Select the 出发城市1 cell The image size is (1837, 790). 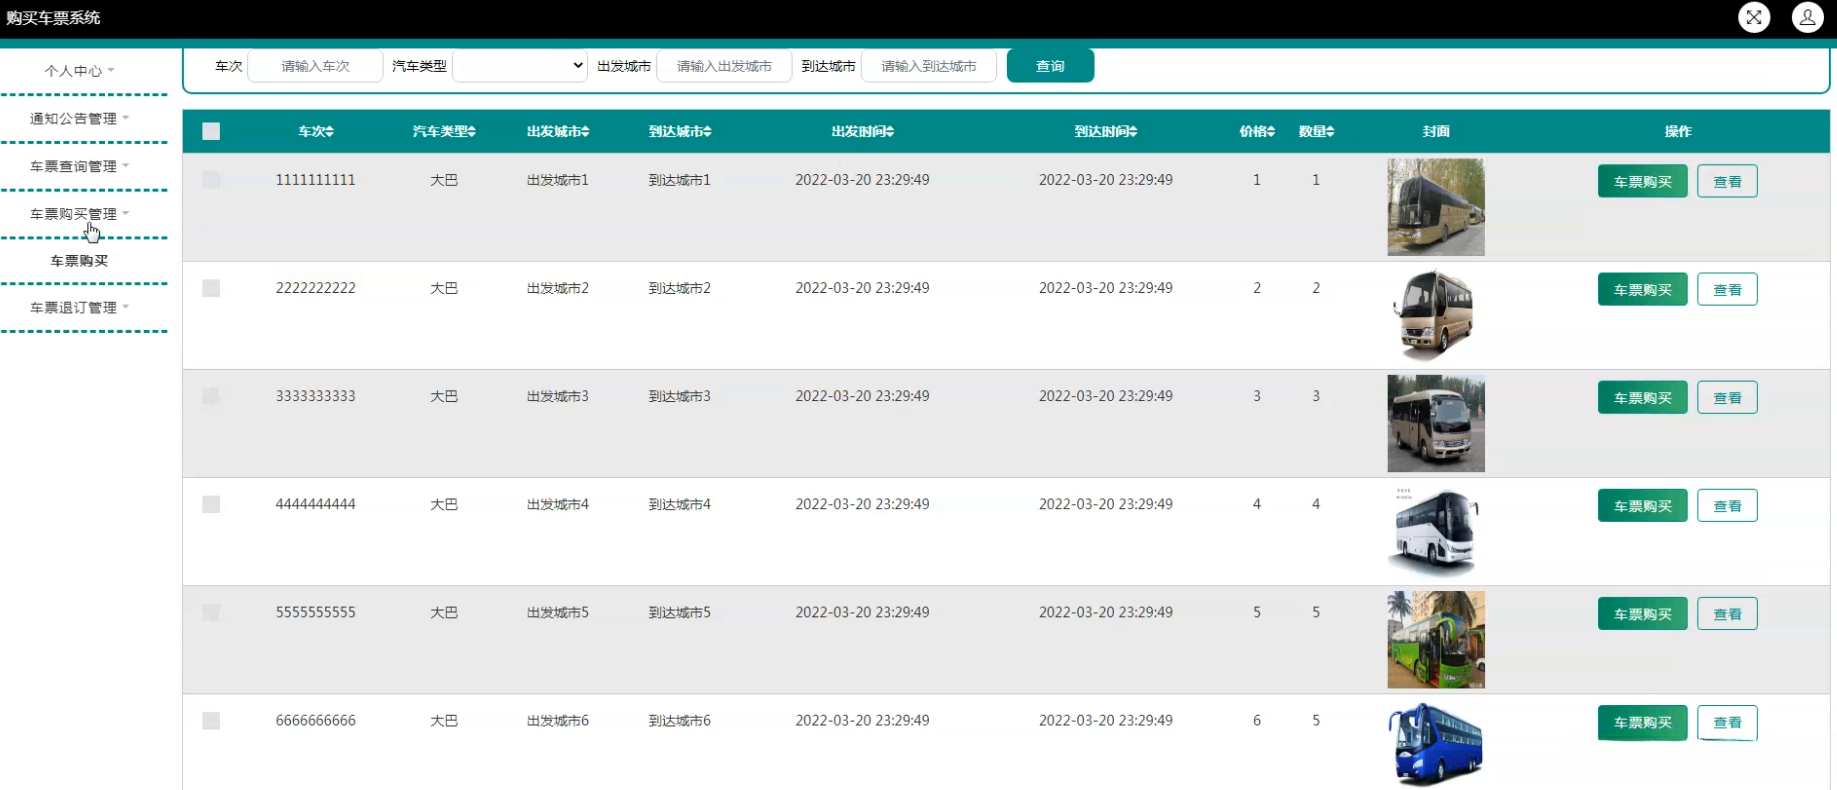pos(558,180)
